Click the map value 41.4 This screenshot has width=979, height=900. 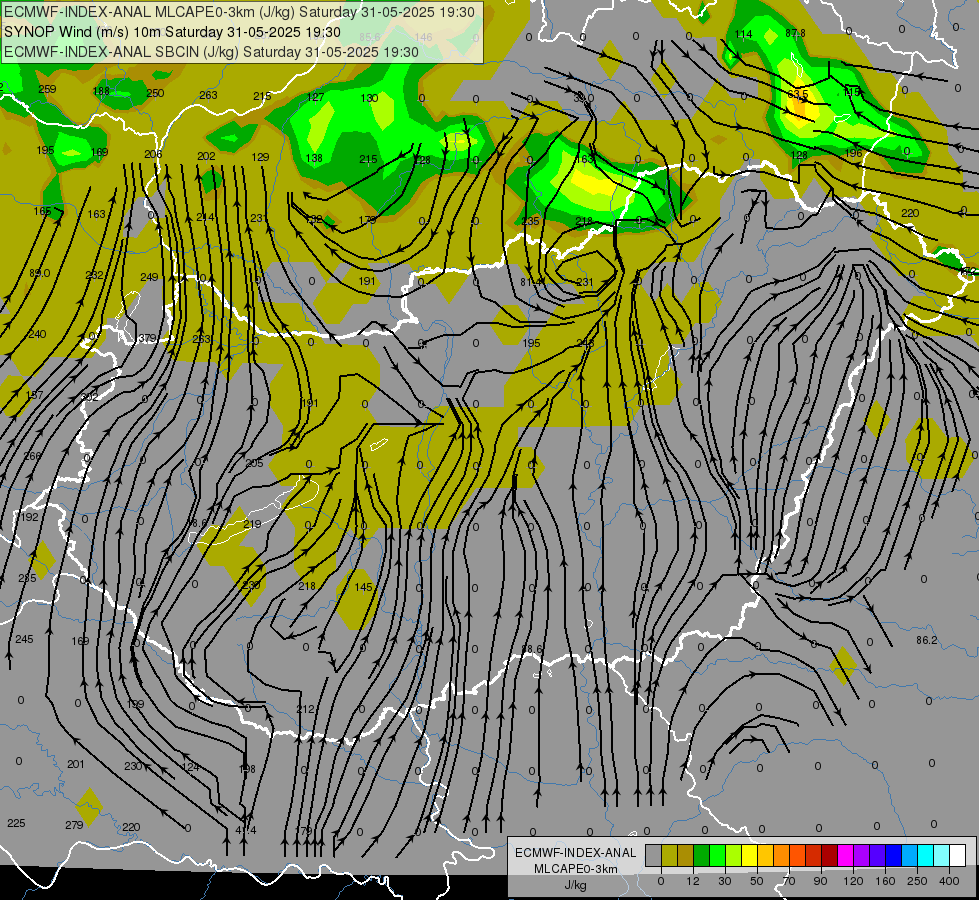point(246,831)
